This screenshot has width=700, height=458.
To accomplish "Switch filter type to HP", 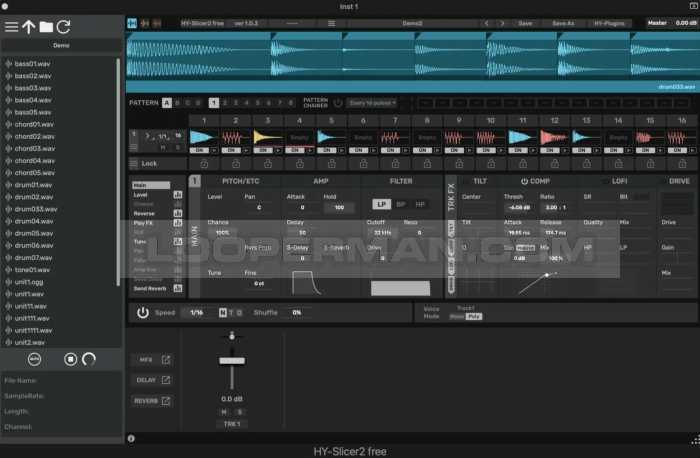I will (x=420, y=204).
